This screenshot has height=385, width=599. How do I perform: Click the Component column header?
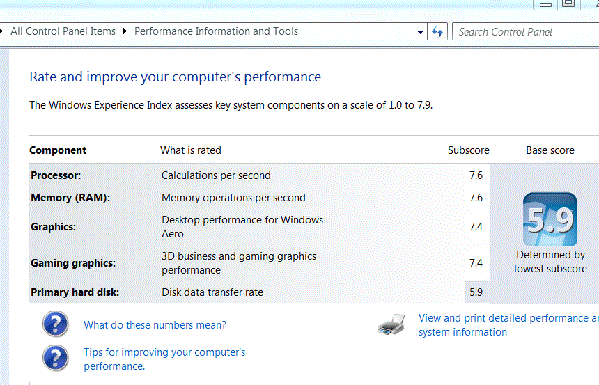[58, 150]
